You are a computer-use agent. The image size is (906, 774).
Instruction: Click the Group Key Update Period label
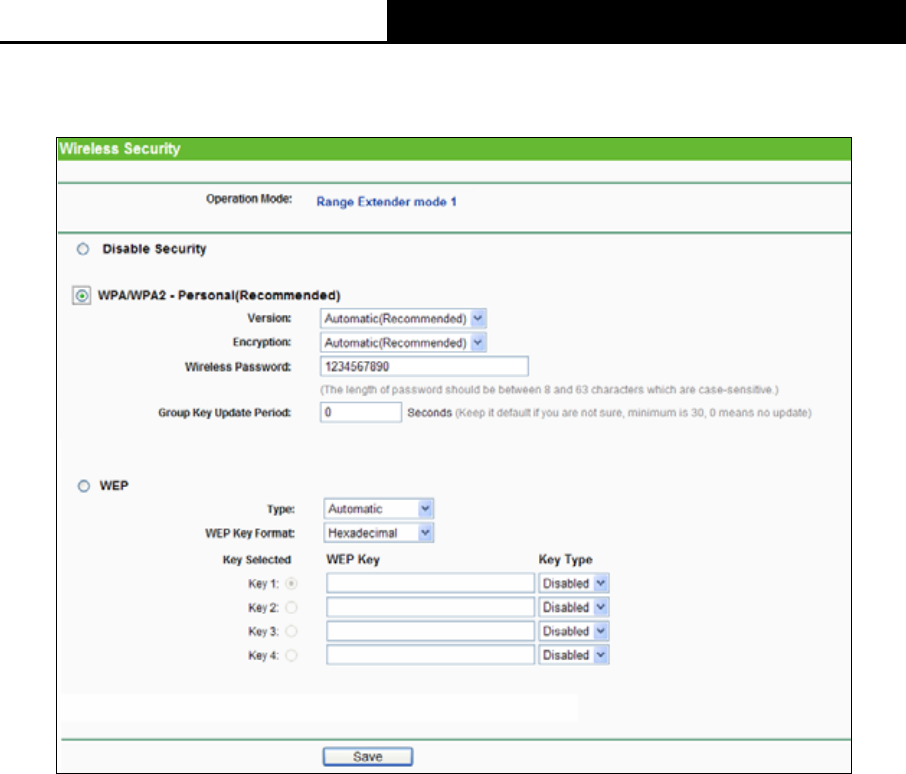[x=225, y=413]
